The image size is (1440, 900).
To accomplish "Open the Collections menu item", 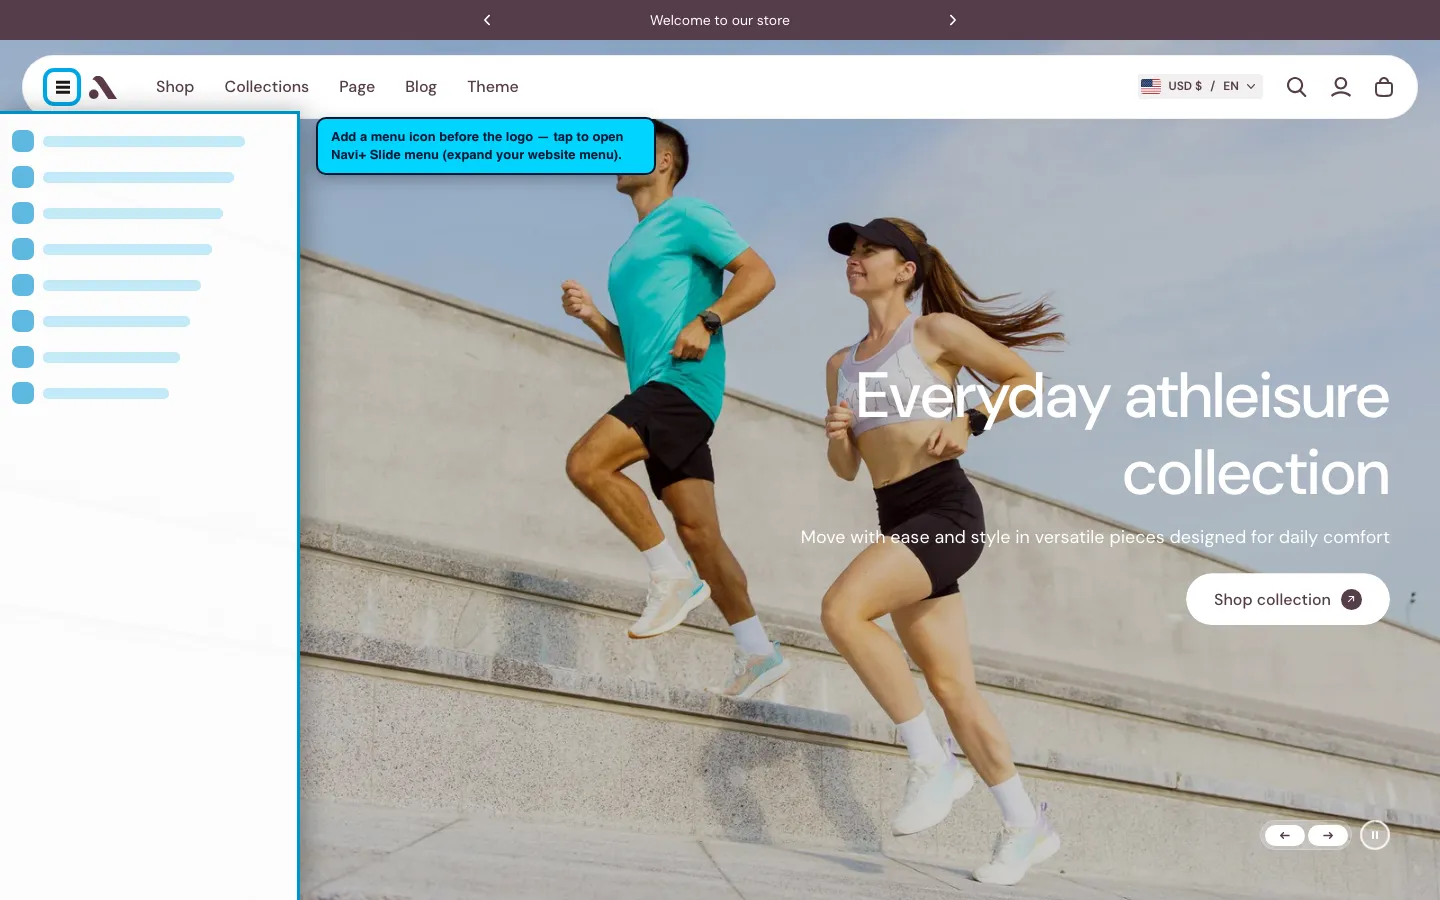I will click(267, 87).
